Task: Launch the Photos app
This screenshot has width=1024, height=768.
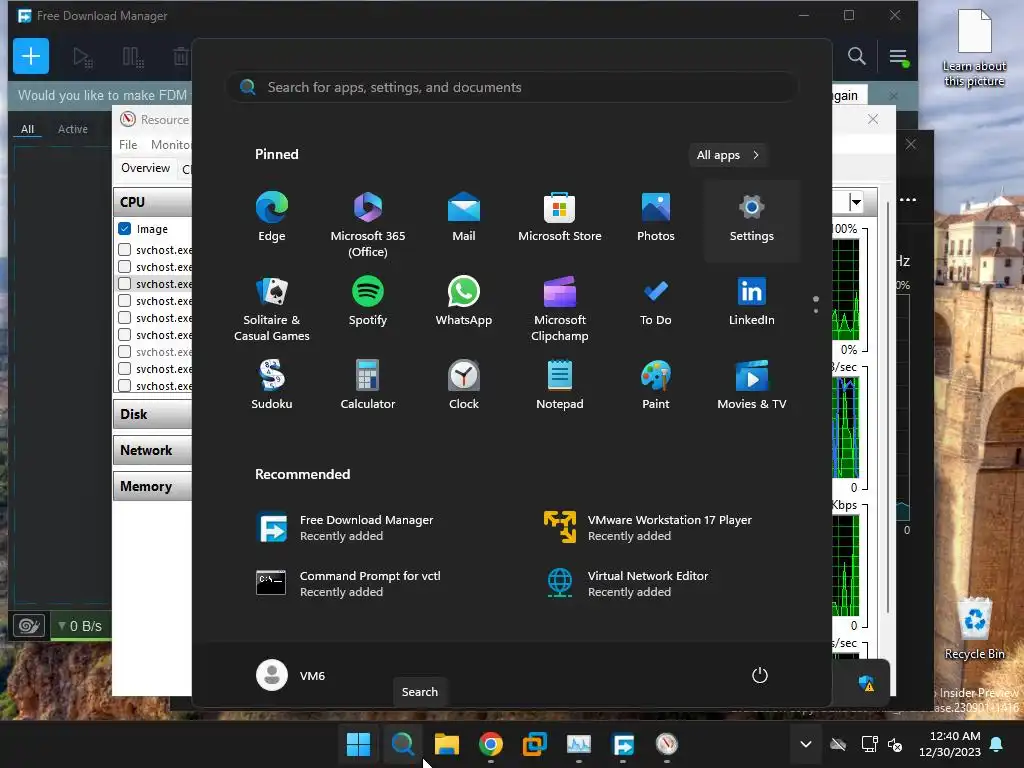Action: click(x=656, y=217)
